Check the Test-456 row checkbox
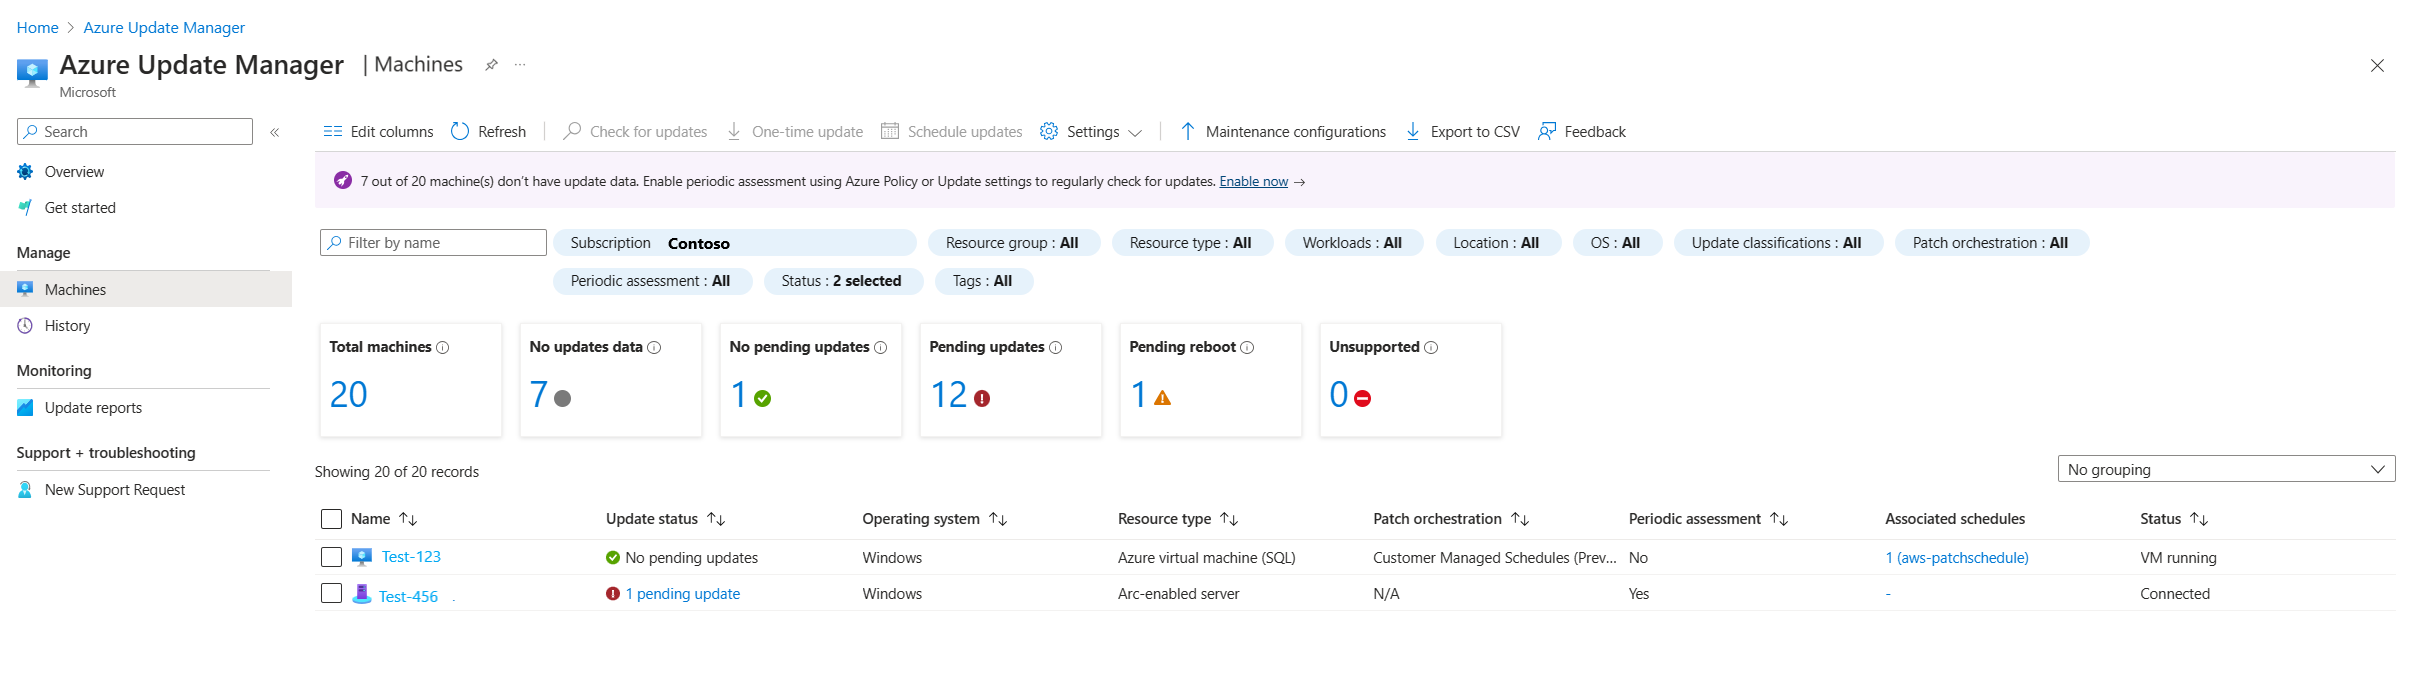2410x673 pixels. 331,593
